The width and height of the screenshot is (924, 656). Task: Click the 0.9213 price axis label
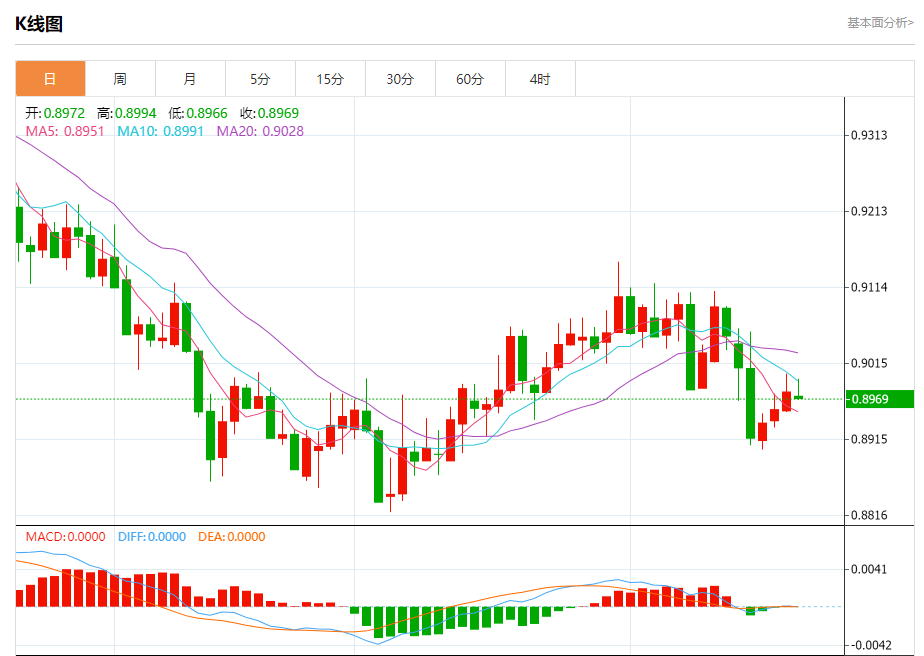tap(869, 212)
